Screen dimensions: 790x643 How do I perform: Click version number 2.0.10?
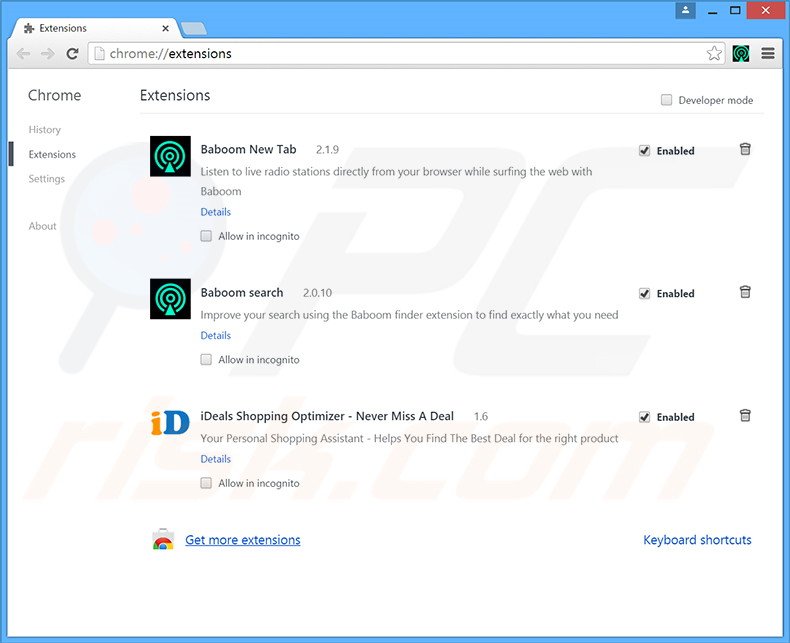tap(317, 293)
